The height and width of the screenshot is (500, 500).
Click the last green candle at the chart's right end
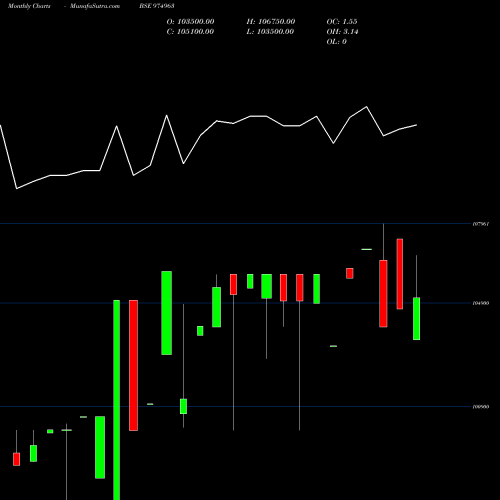pyautogui.click(x=416, y=318)
